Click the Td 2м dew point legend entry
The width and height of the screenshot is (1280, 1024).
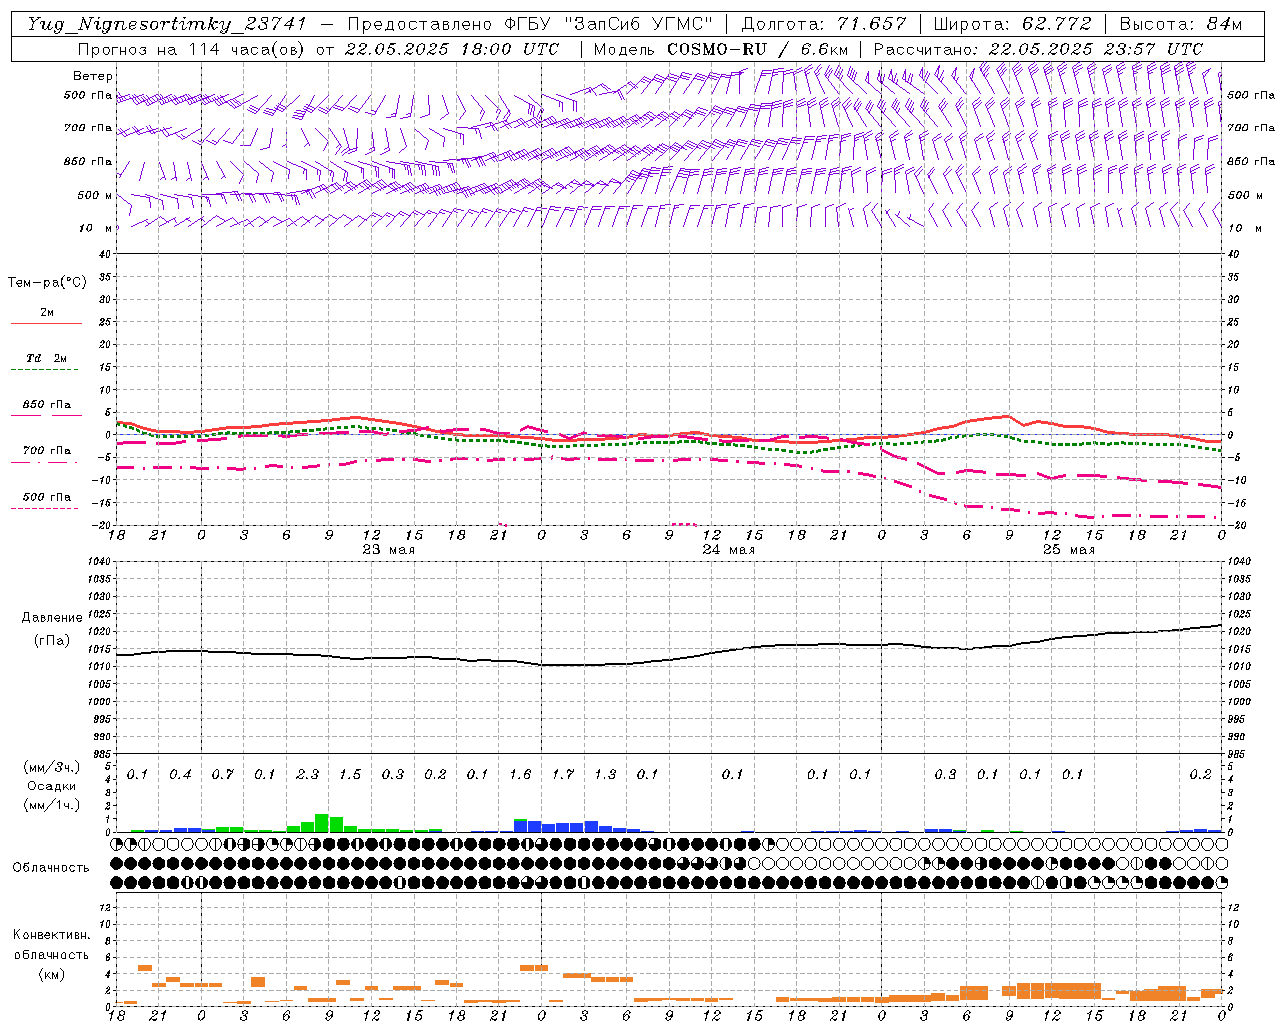[47, 358]
